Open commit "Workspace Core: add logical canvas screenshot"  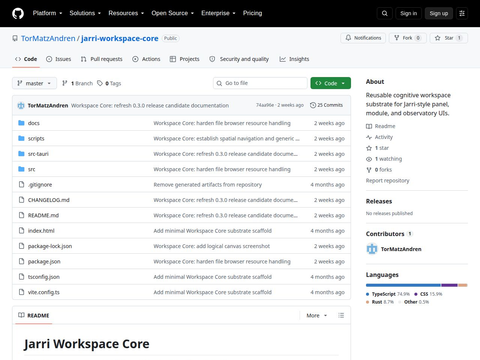212,246
